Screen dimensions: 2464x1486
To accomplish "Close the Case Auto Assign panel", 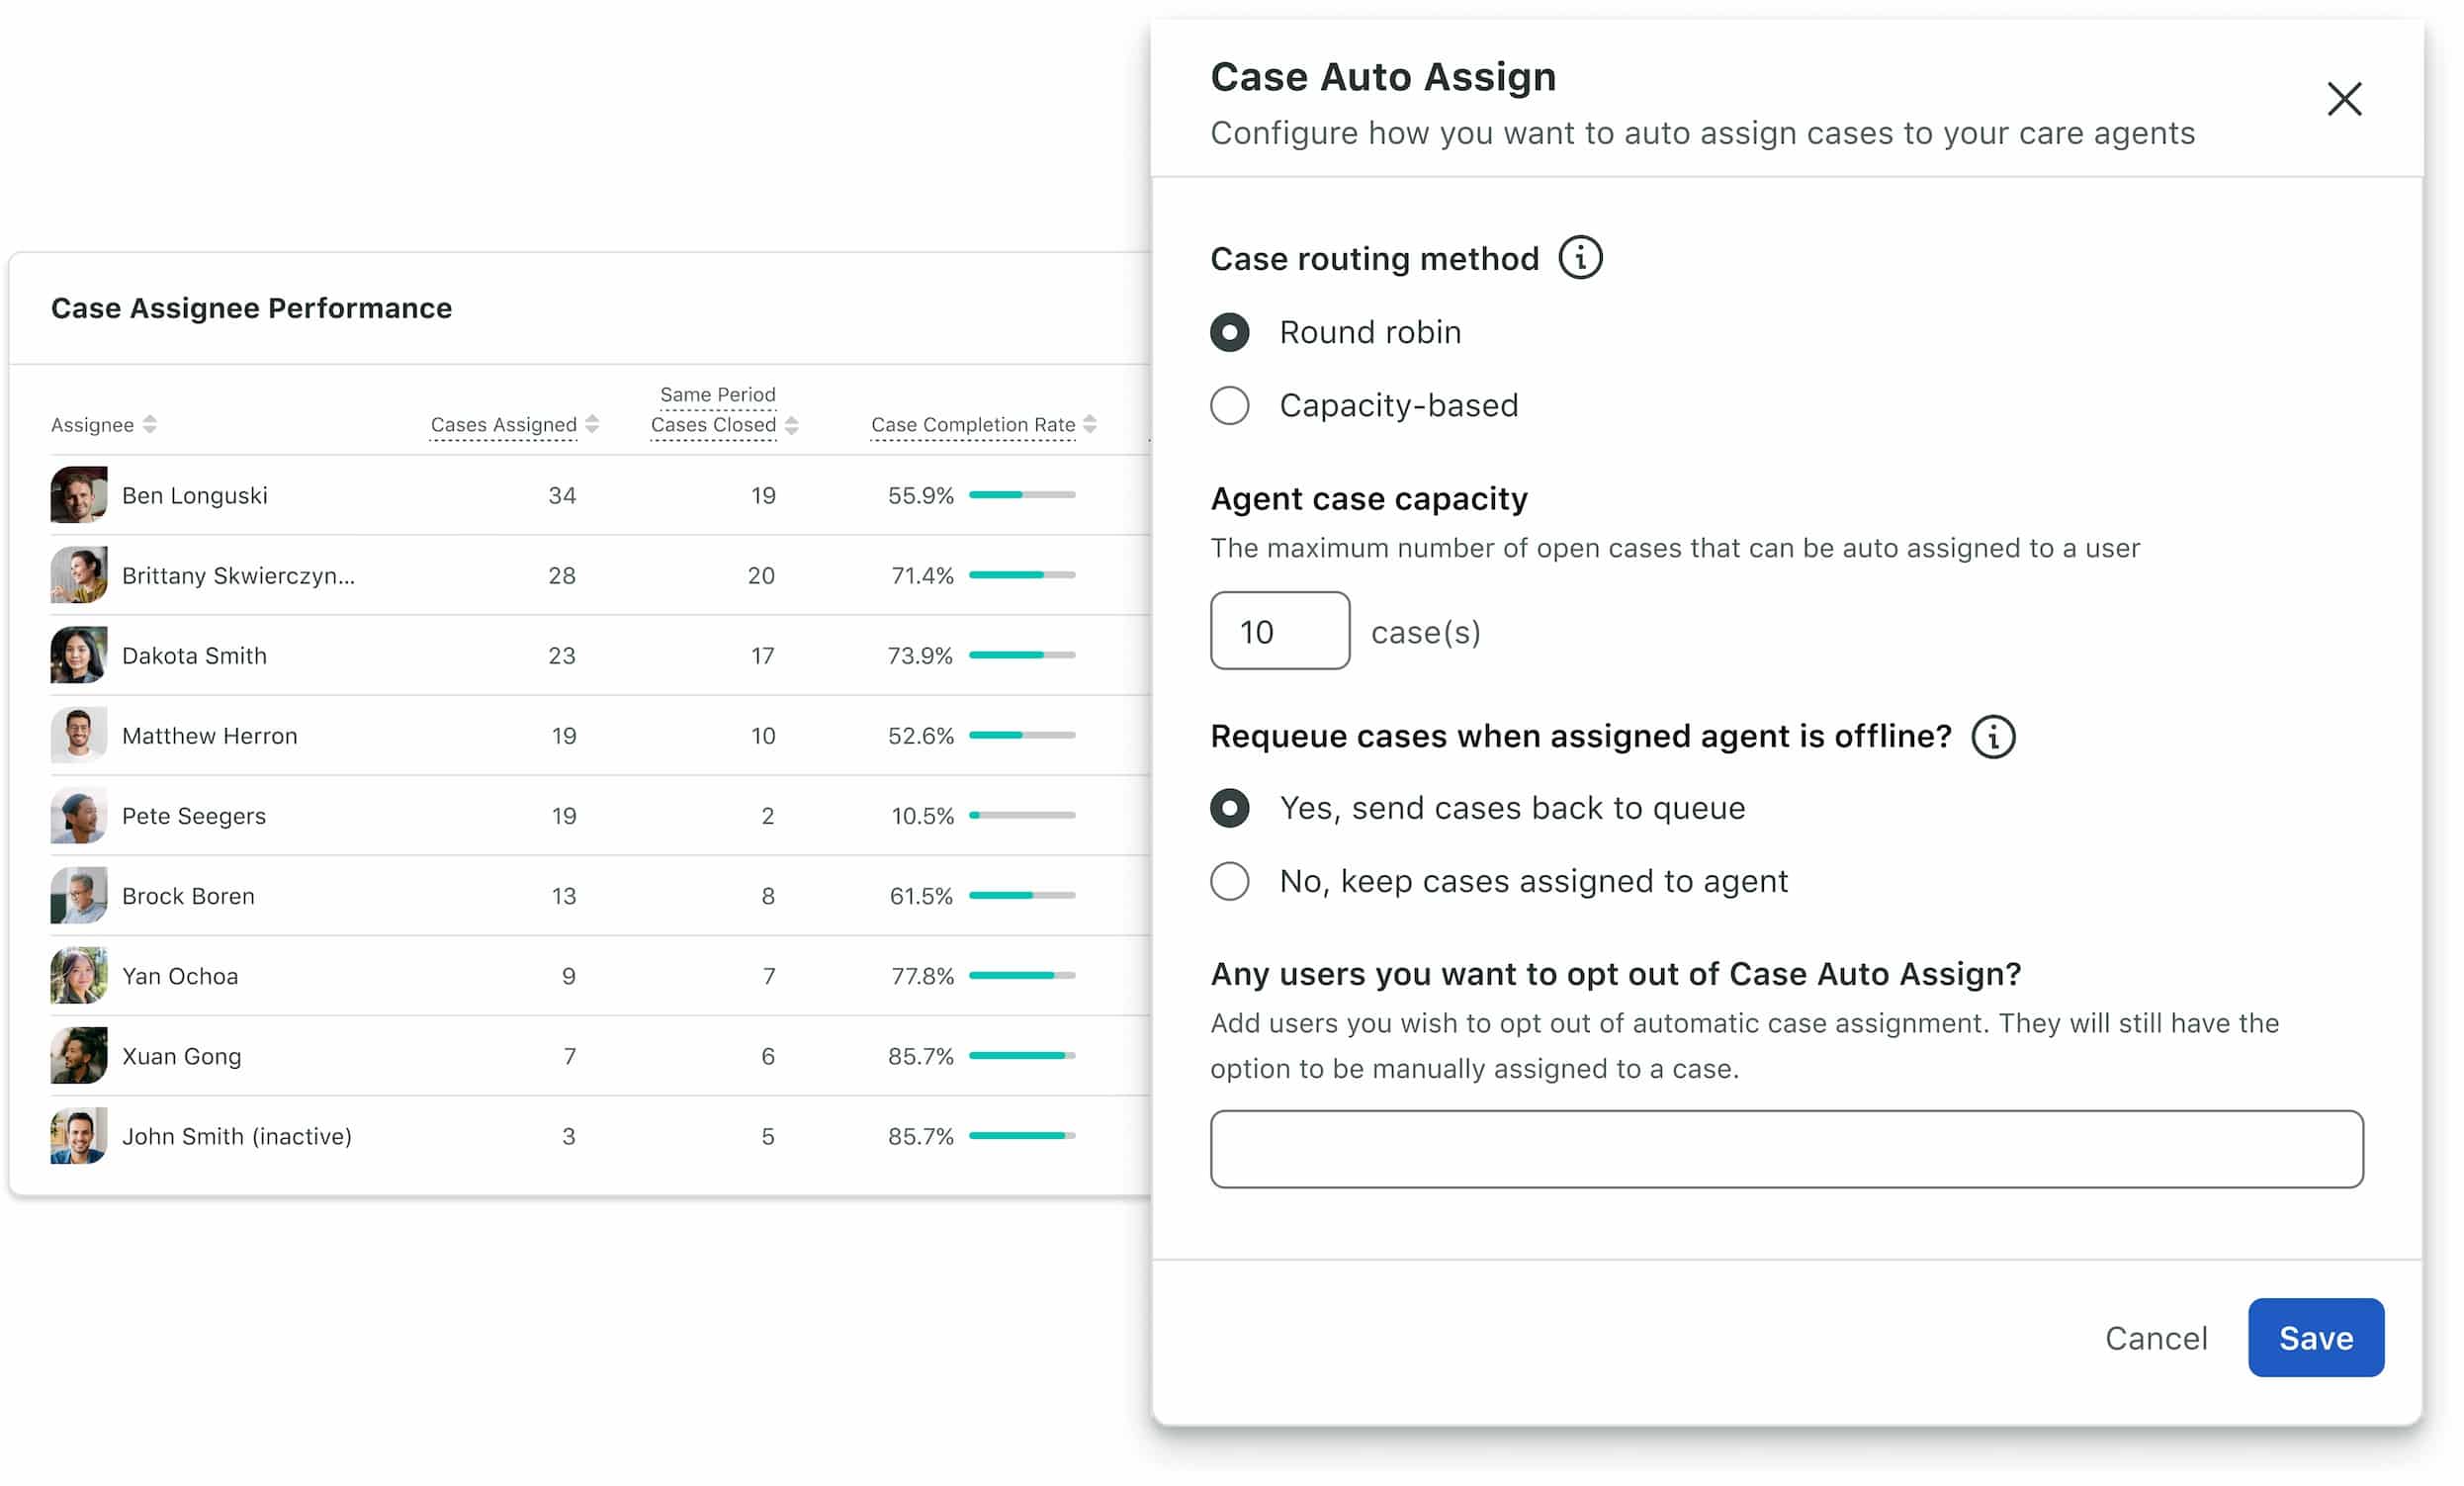I will [2344, 99].
